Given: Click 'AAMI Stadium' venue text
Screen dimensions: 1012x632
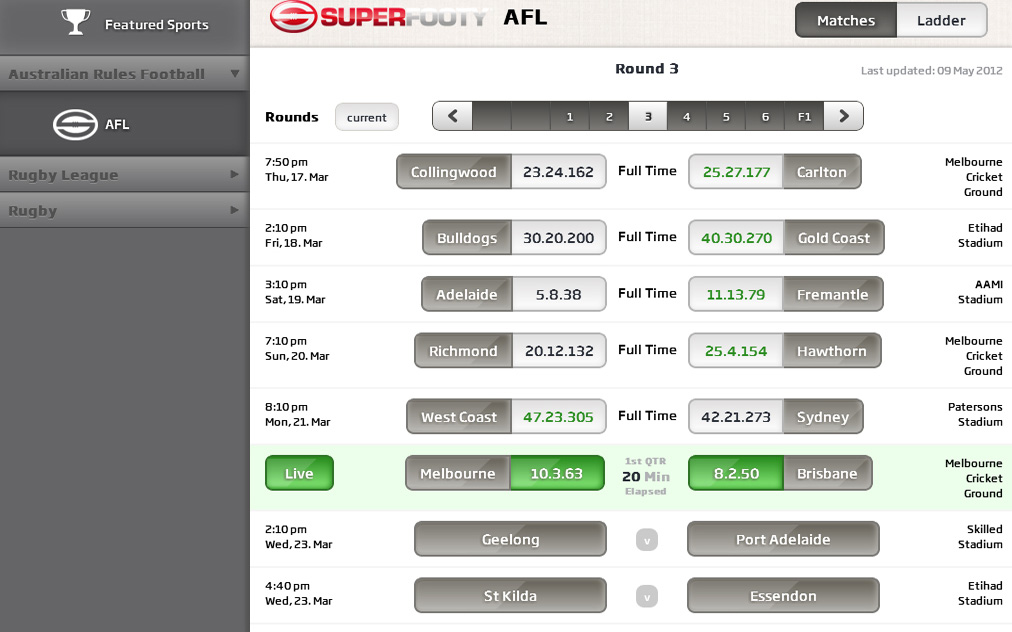Looking at the screenshot, I should 980,292.
